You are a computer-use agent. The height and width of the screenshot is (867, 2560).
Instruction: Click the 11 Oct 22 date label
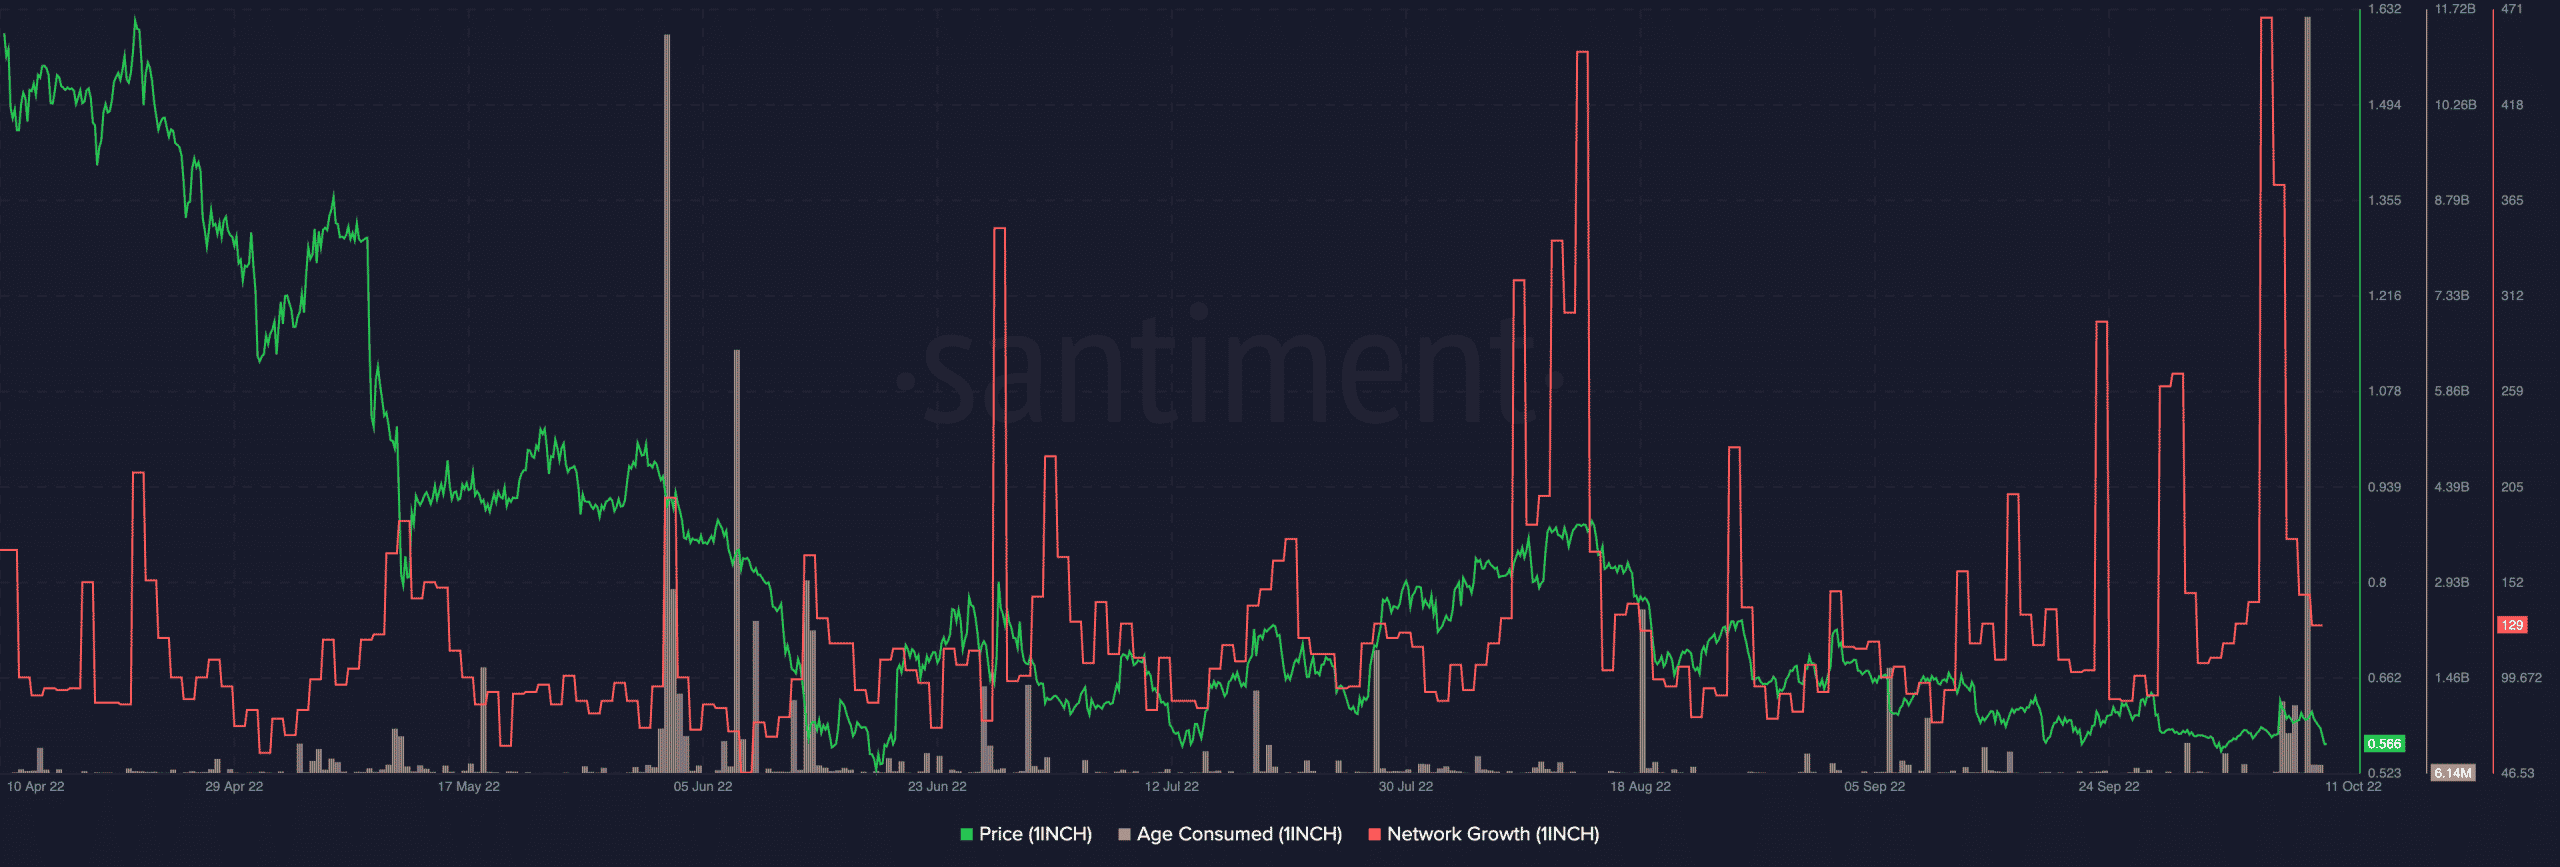click(x=2353, y=787)
